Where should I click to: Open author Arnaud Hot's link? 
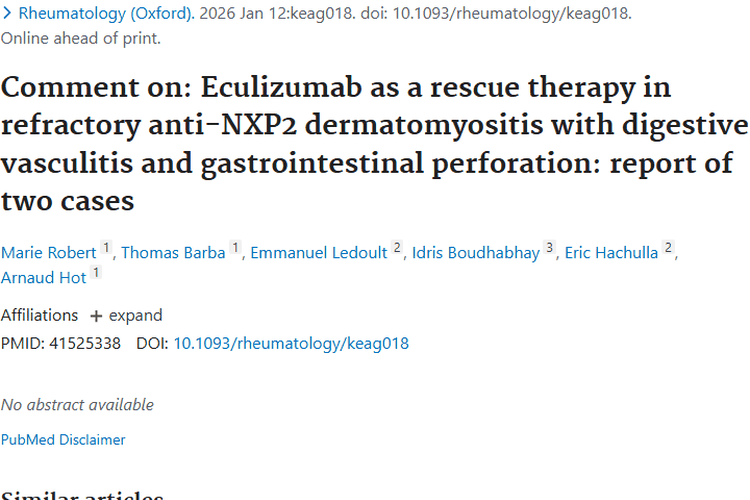(x=43, y=278)
